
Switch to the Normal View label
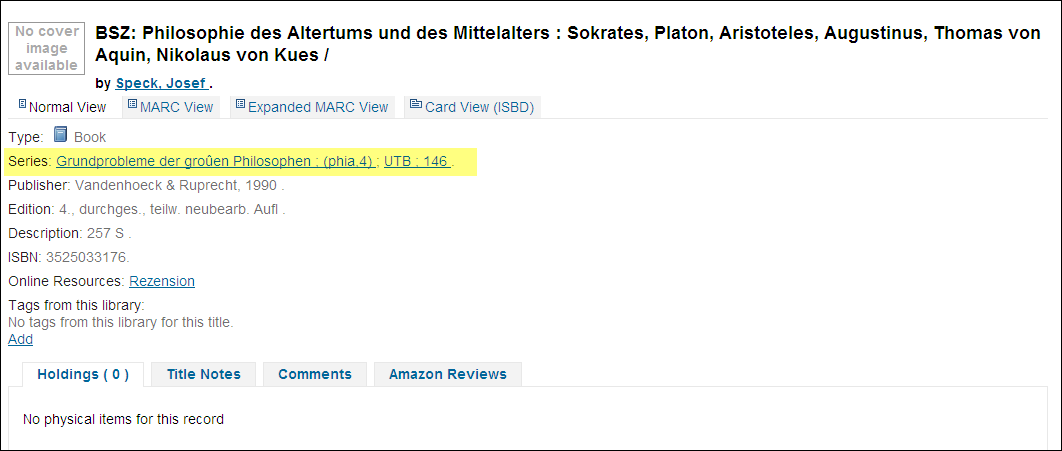(67, 107)
